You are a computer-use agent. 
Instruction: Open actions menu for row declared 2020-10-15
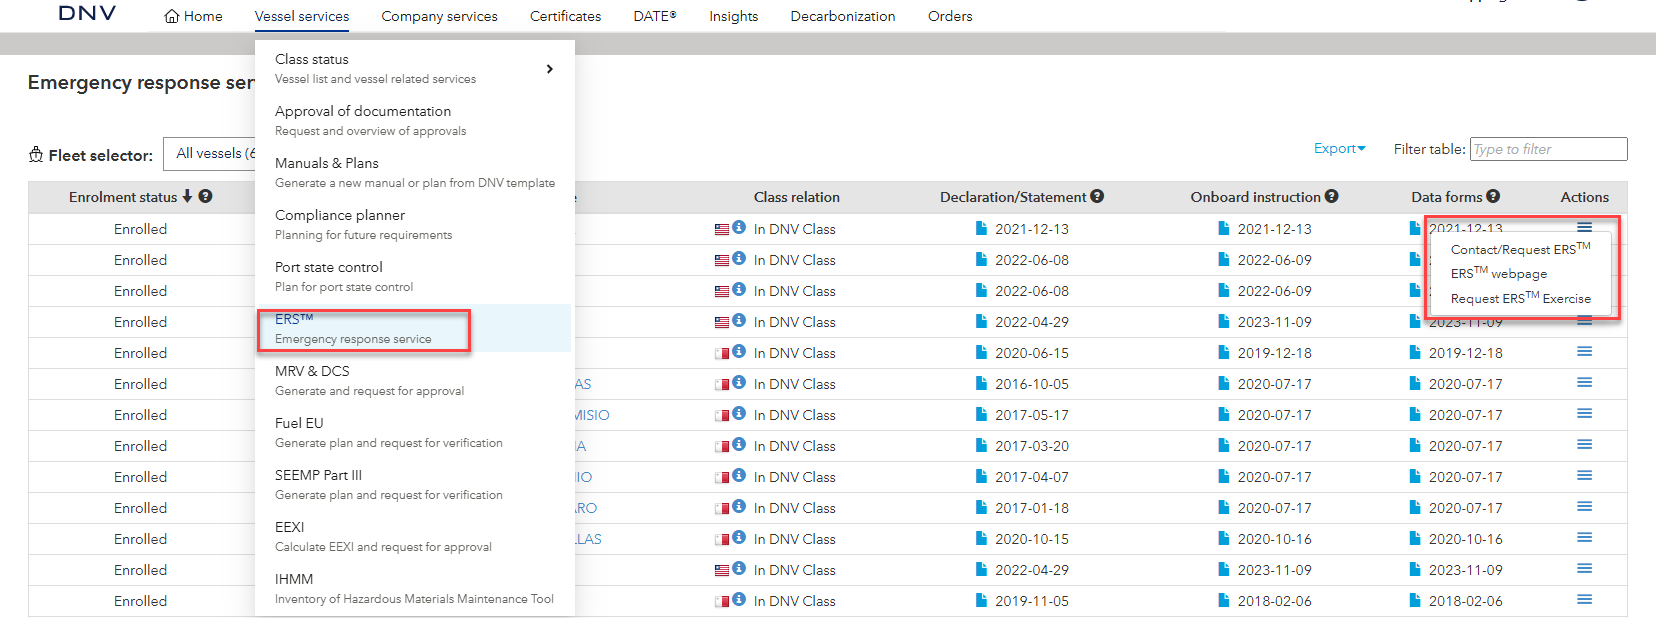1585,537
